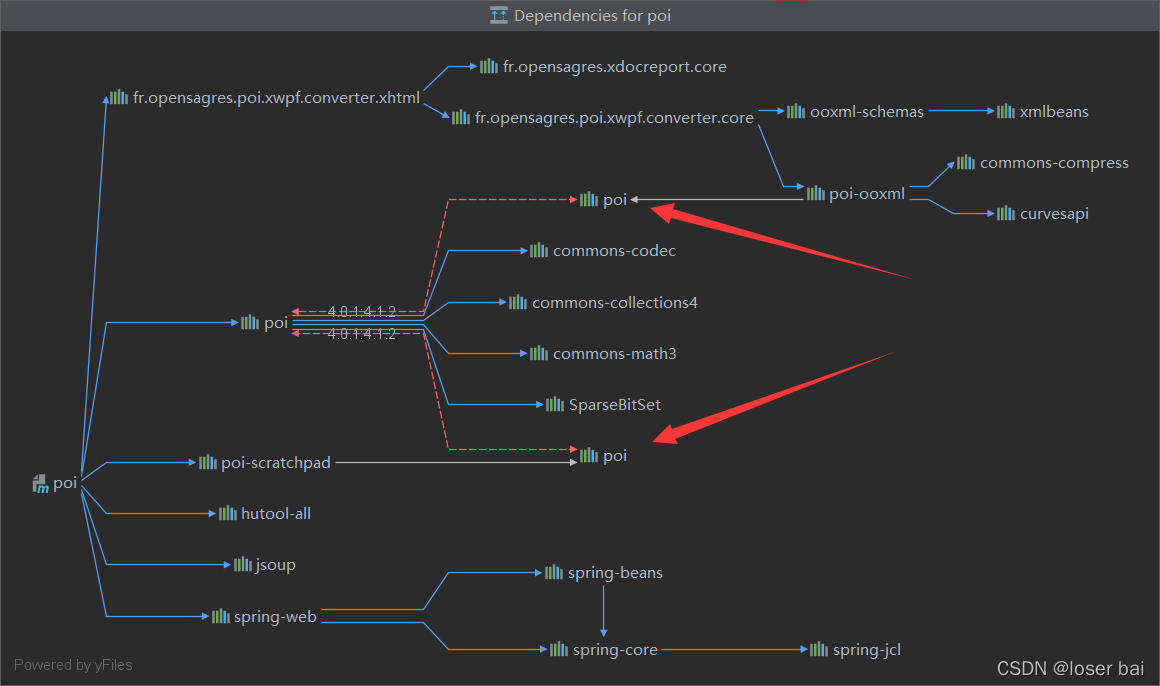Viewport: 1160px width, 686px height.
Task: Click the xmlbeans library icon
Action: pyautogui.click(x=1004, y=111)
